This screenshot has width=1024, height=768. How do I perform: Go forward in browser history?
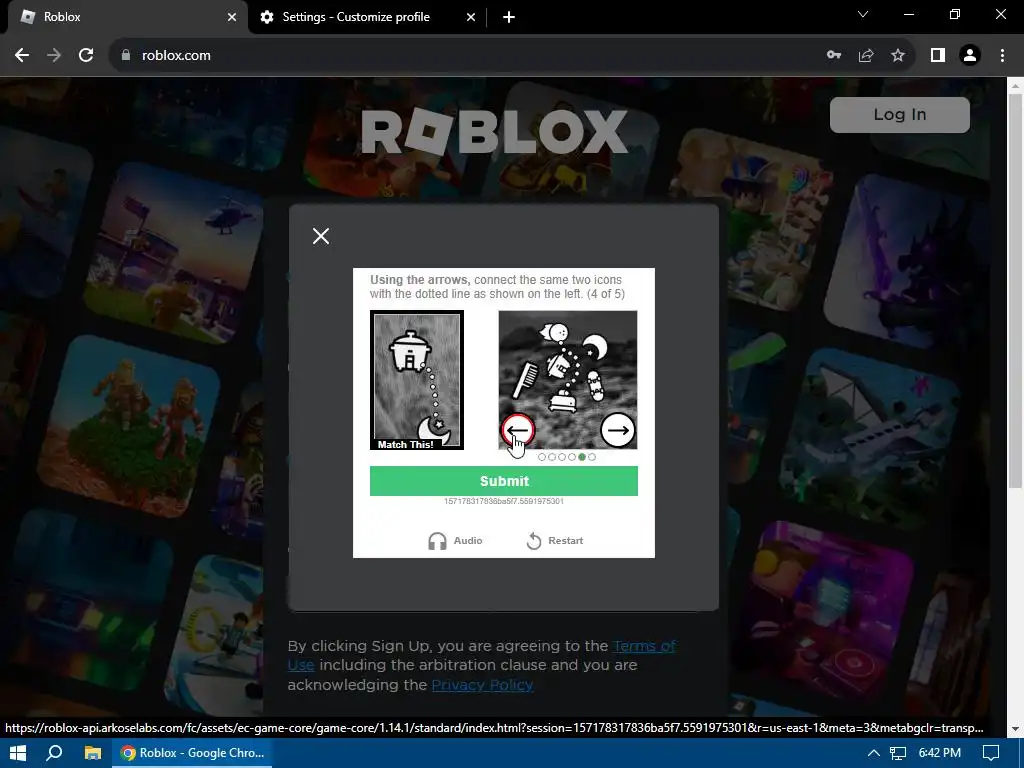tap(54, 56)
